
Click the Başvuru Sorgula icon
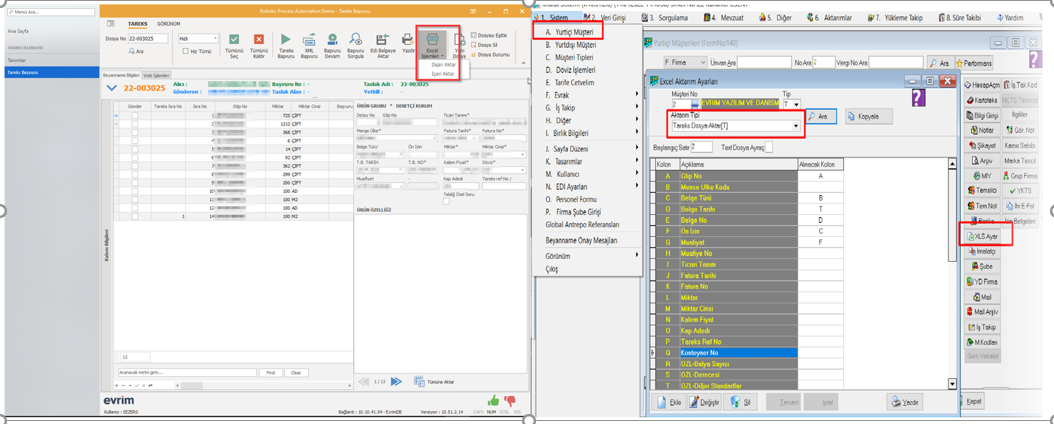[356, 40]
